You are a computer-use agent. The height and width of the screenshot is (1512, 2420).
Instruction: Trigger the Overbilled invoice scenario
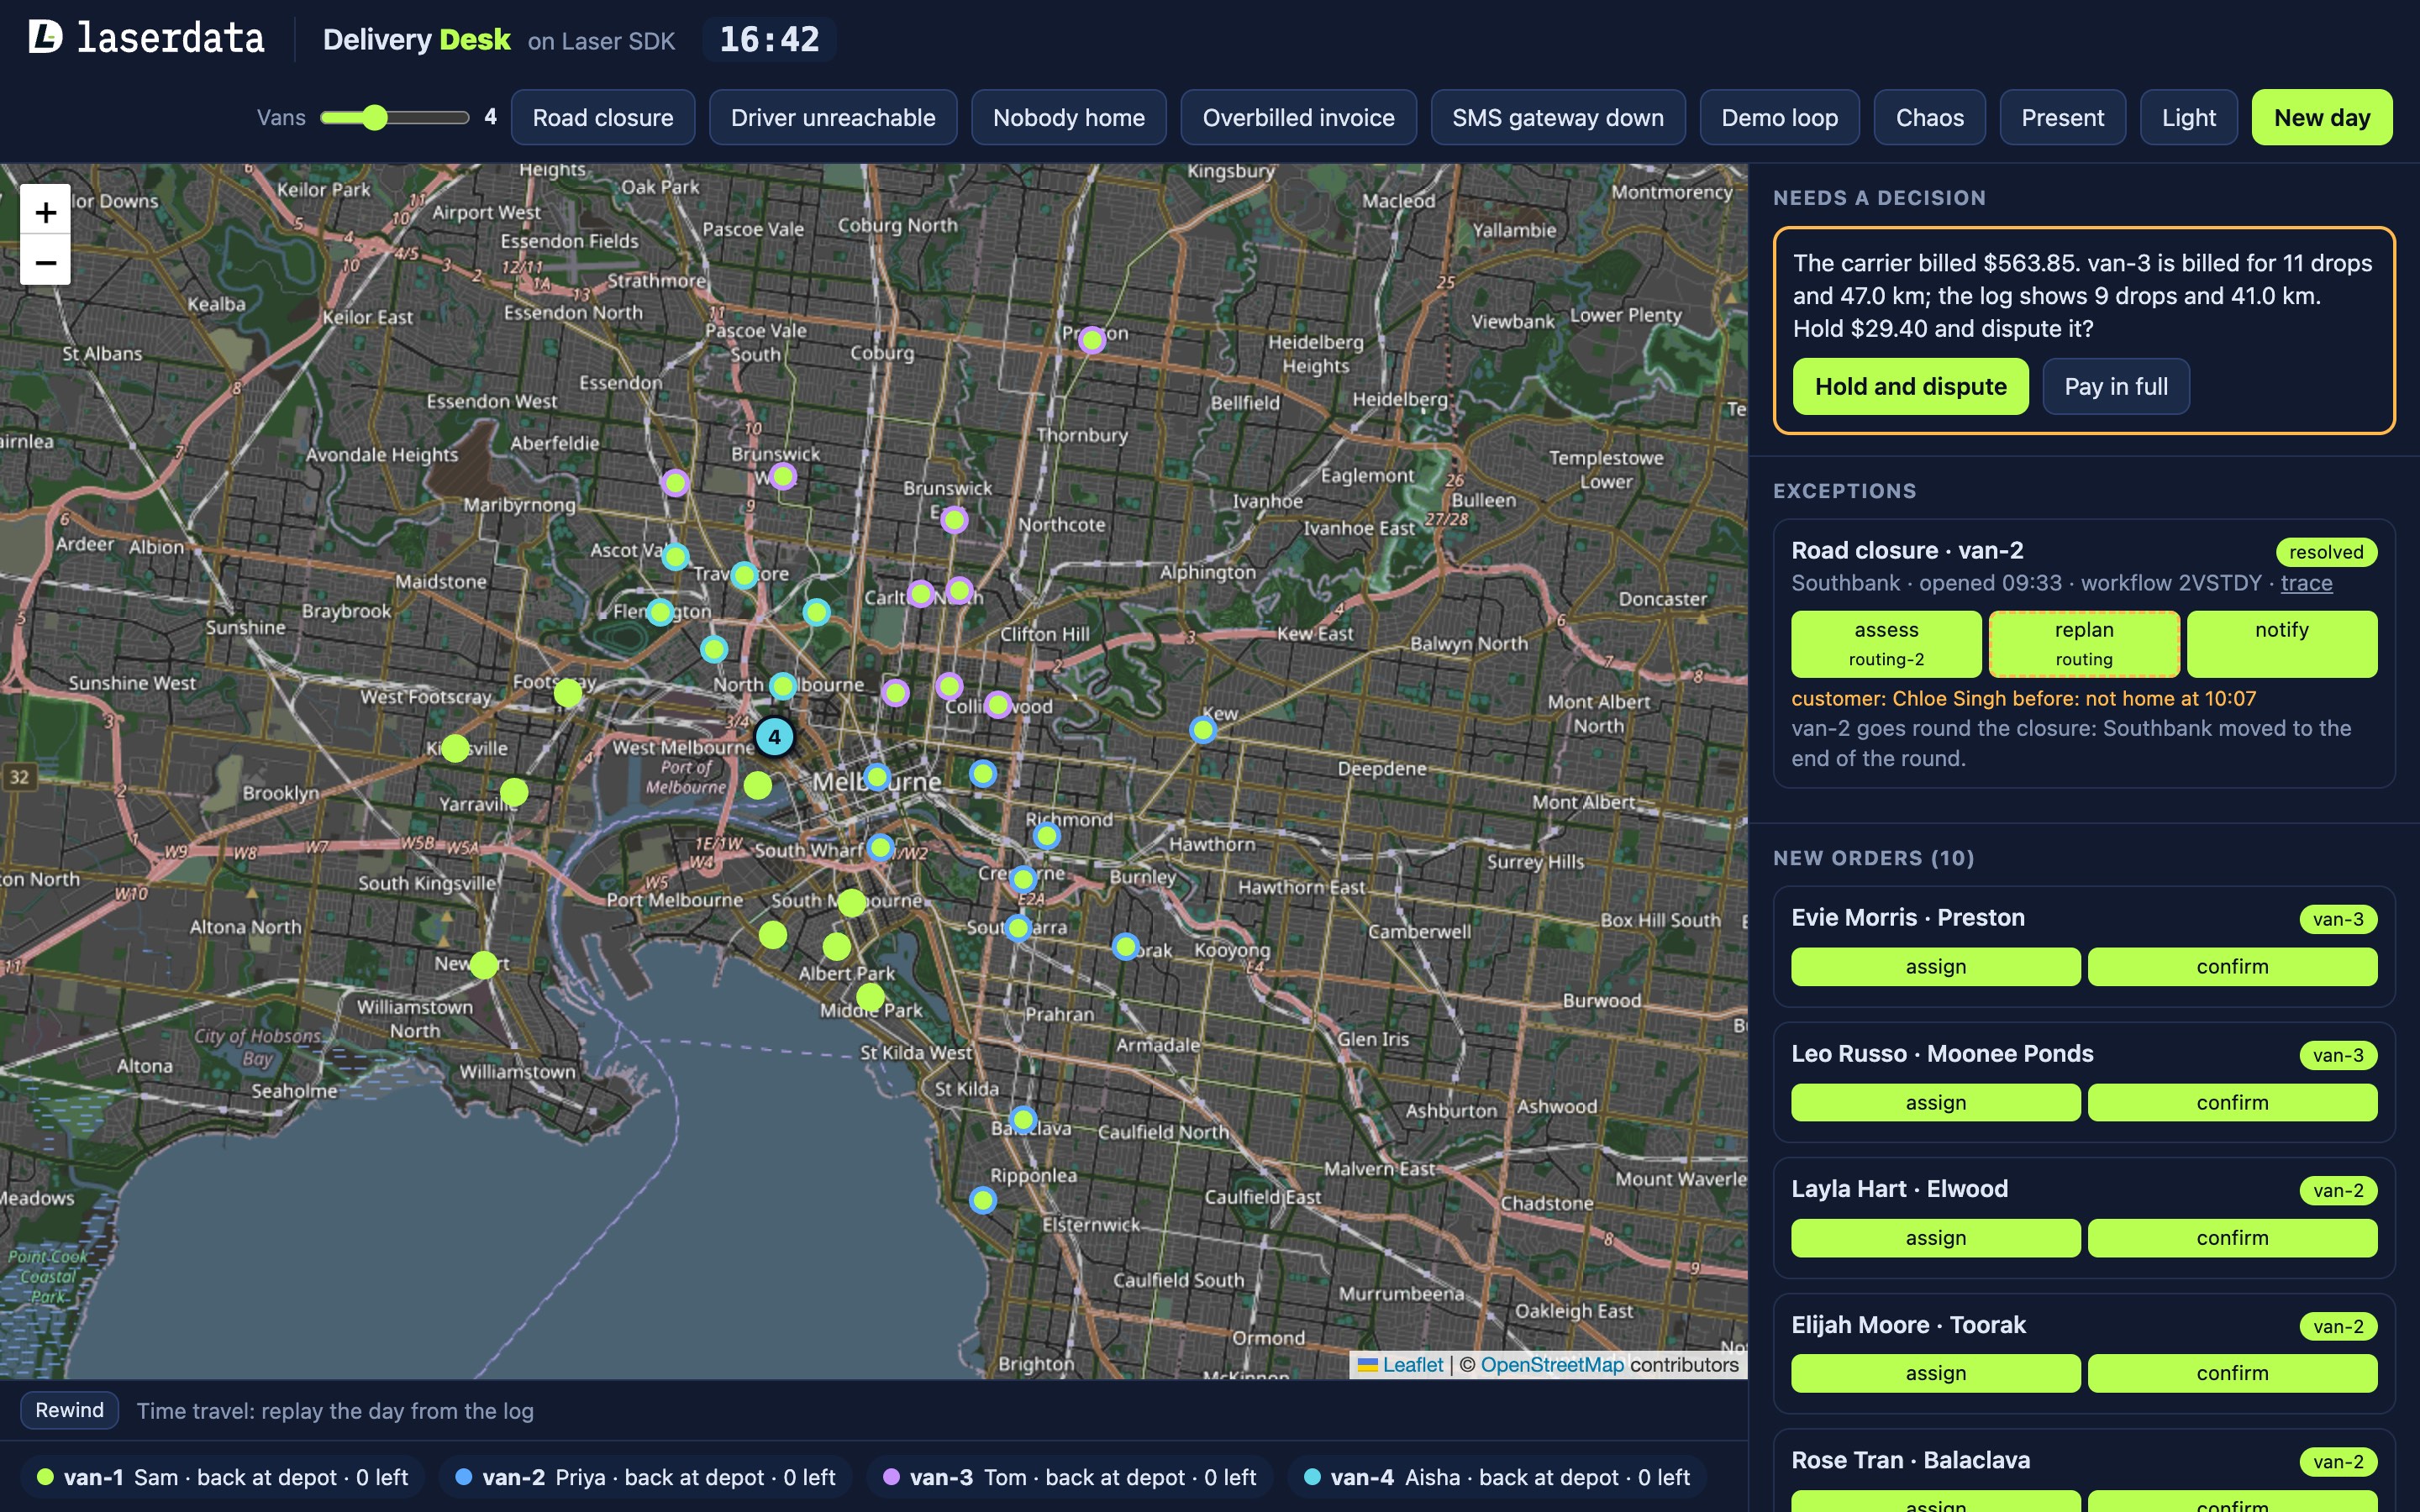1298,117
